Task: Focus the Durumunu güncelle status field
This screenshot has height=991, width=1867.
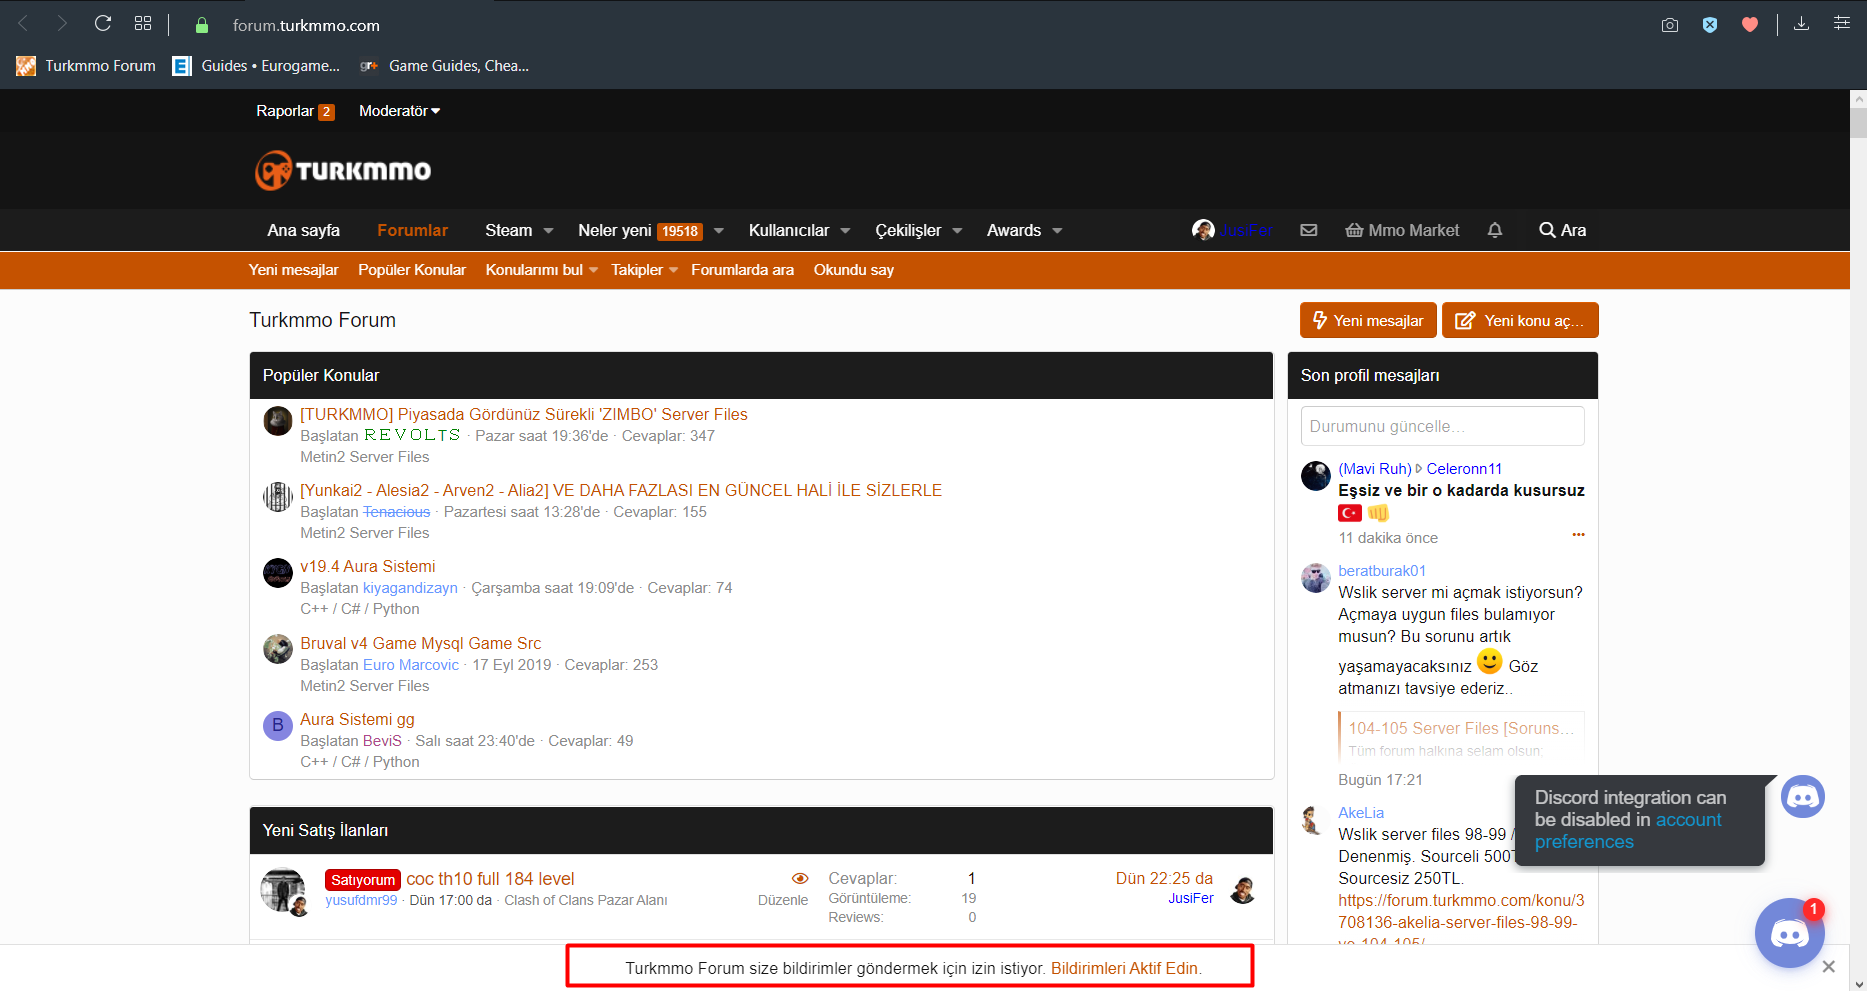Action: tap(1442, 426)
